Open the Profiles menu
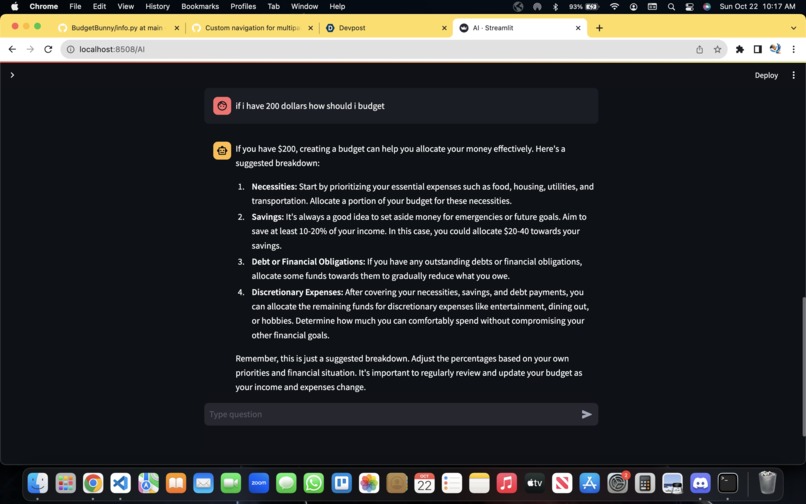This screenshot has height=504, width=806. tap(243, 7)
